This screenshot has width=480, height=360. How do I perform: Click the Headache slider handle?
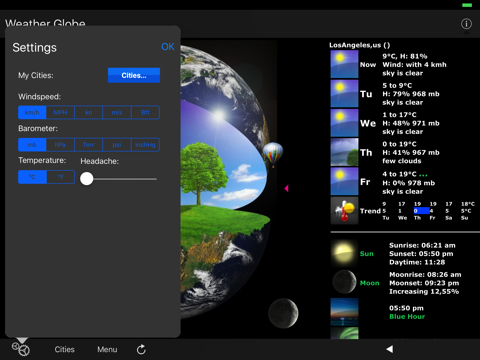click(87, 179)
